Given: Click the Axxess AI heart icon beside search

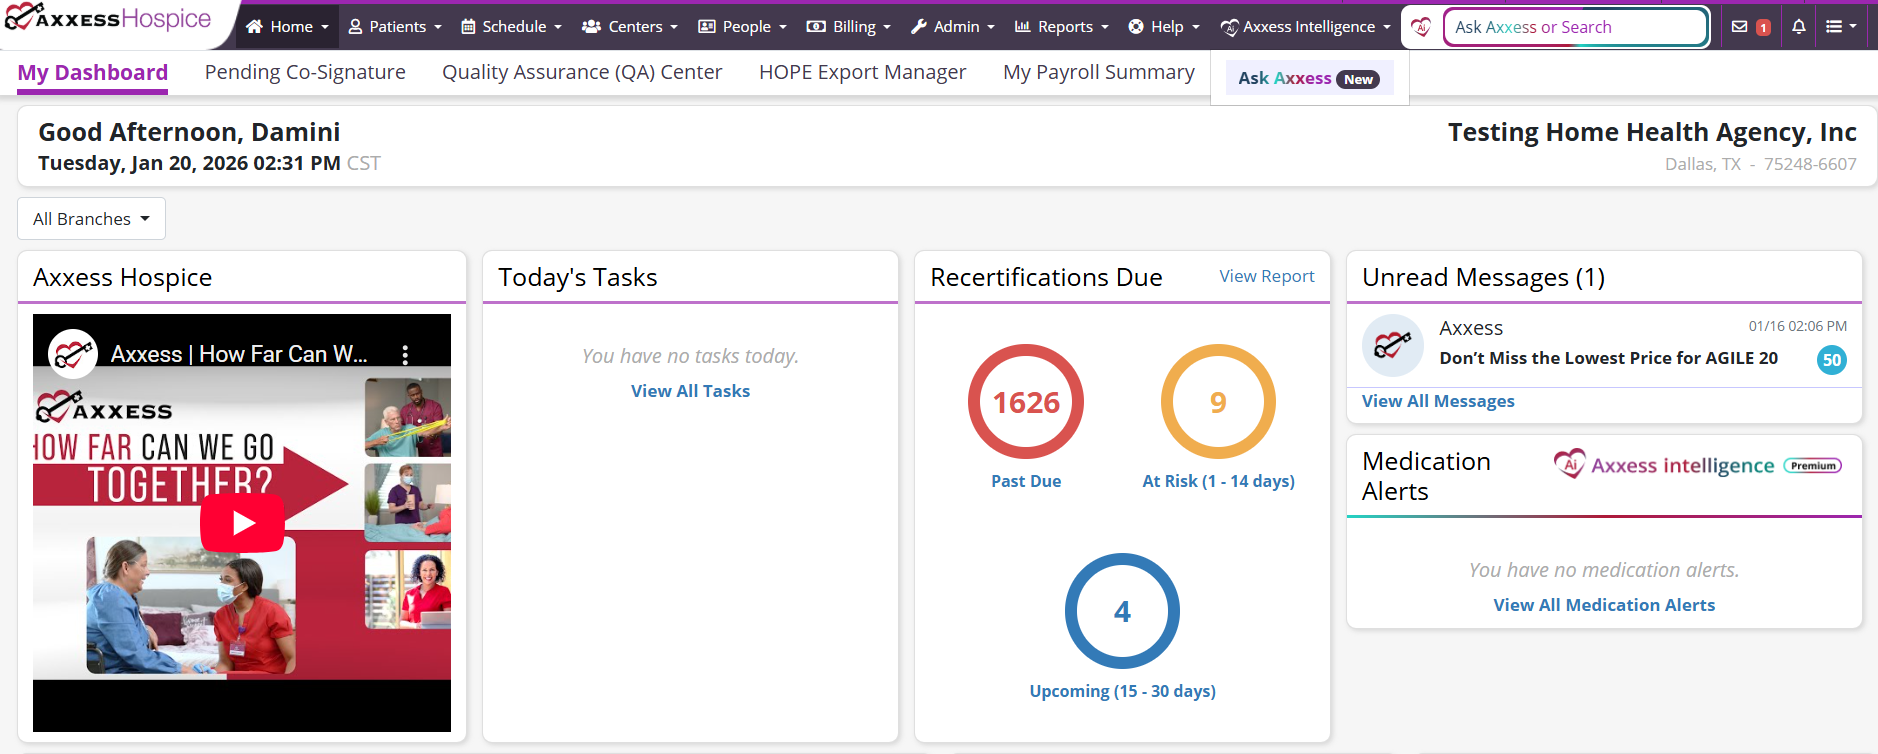Looking at the screenshot, I should click(x=1421, y=27).
